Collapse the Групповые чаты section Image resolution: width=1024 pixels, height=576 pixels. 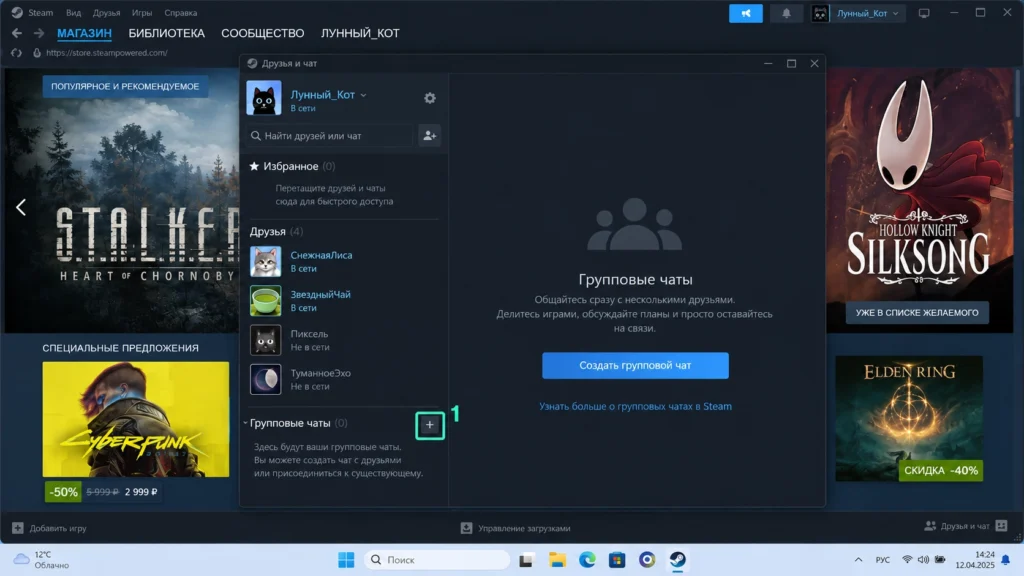pos(246,423)
